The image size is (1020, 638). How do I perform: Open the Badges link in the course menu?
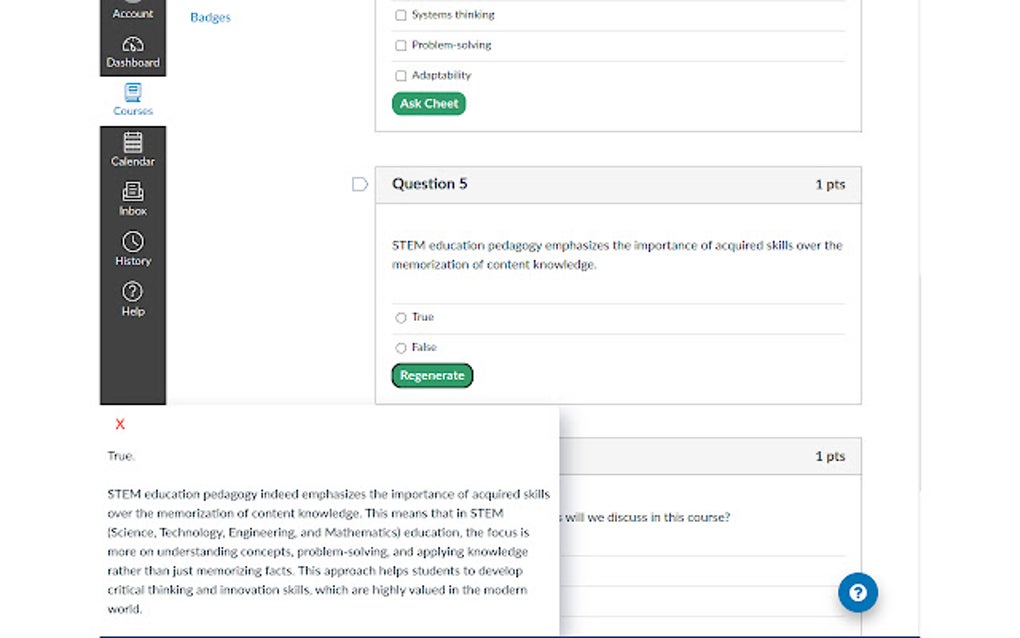click(x=210, y=18)
